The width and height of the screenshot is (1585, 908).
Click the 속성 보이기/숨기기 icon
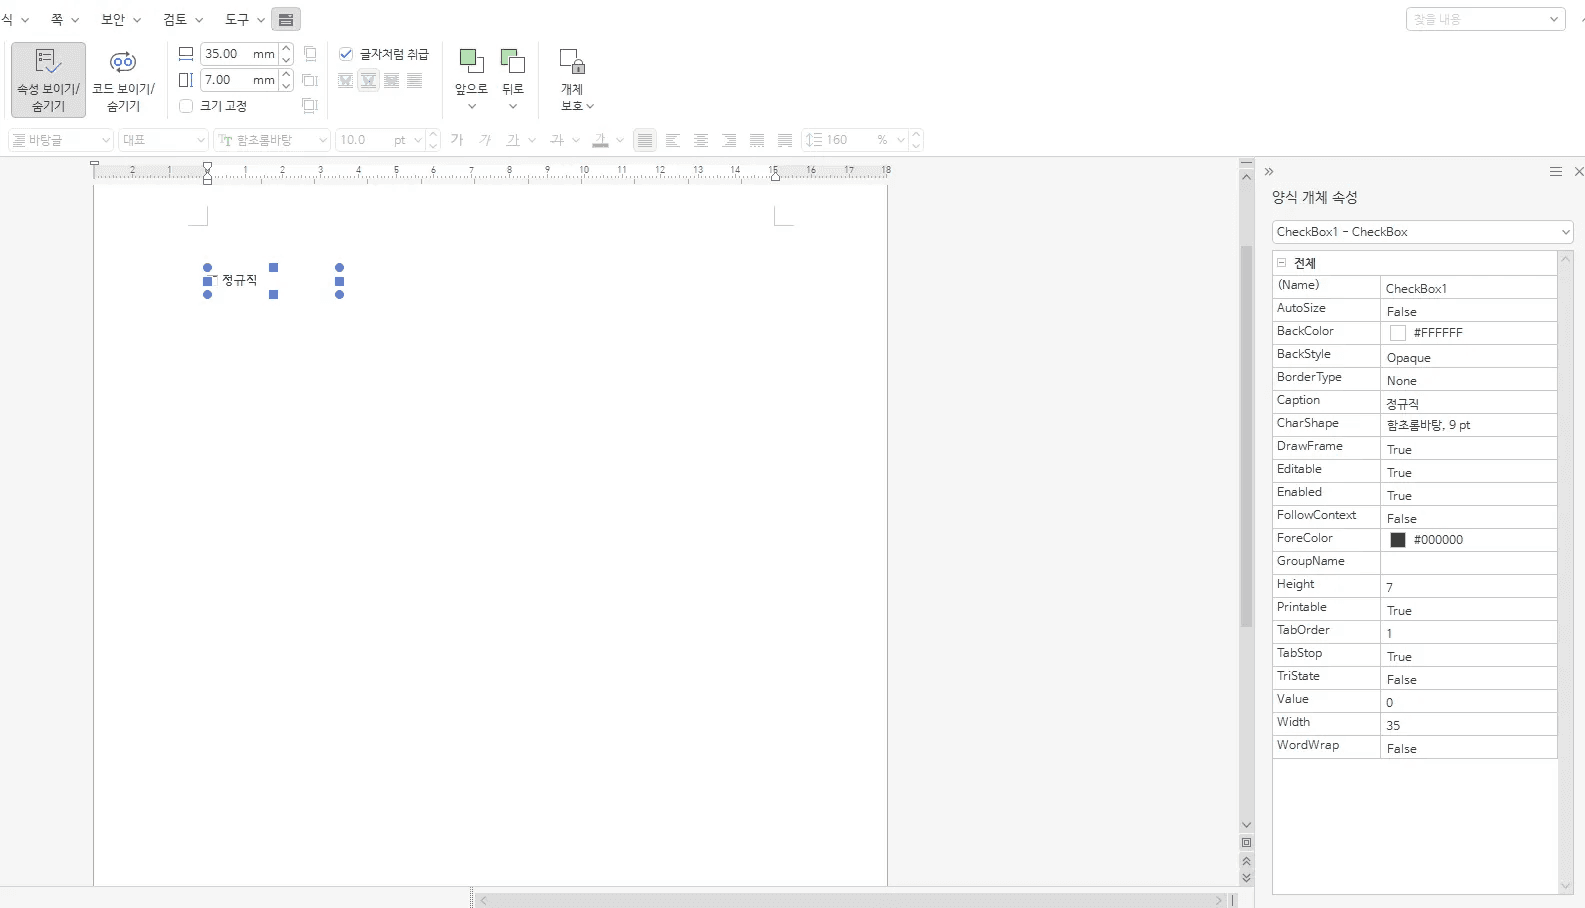click(48, 63)
